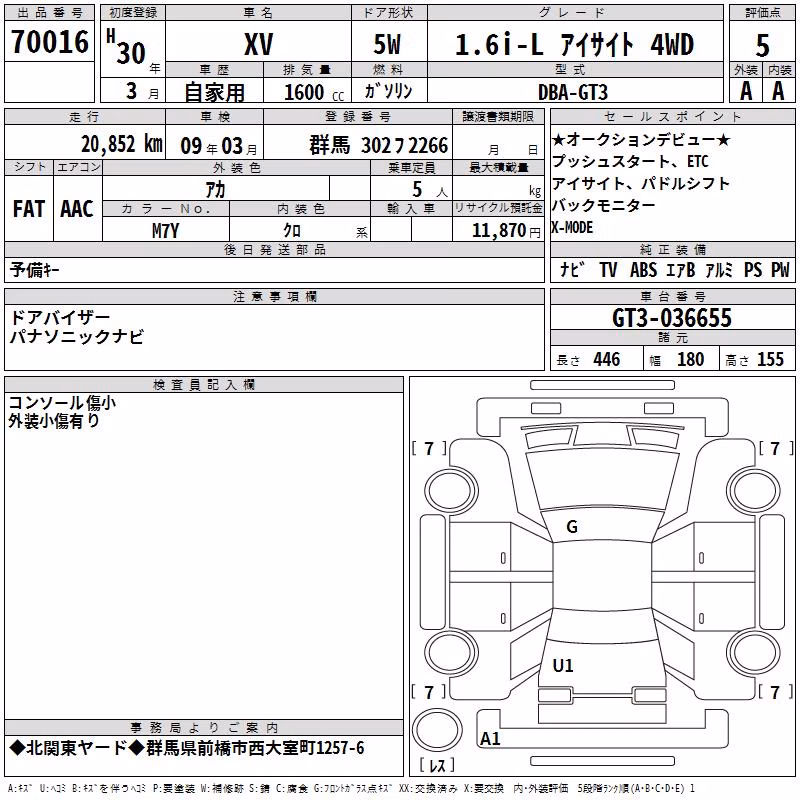The height and width of the screenshot is (800, 800).
Task: Click the 検査員記入欄 header
Action: (204, 385)
